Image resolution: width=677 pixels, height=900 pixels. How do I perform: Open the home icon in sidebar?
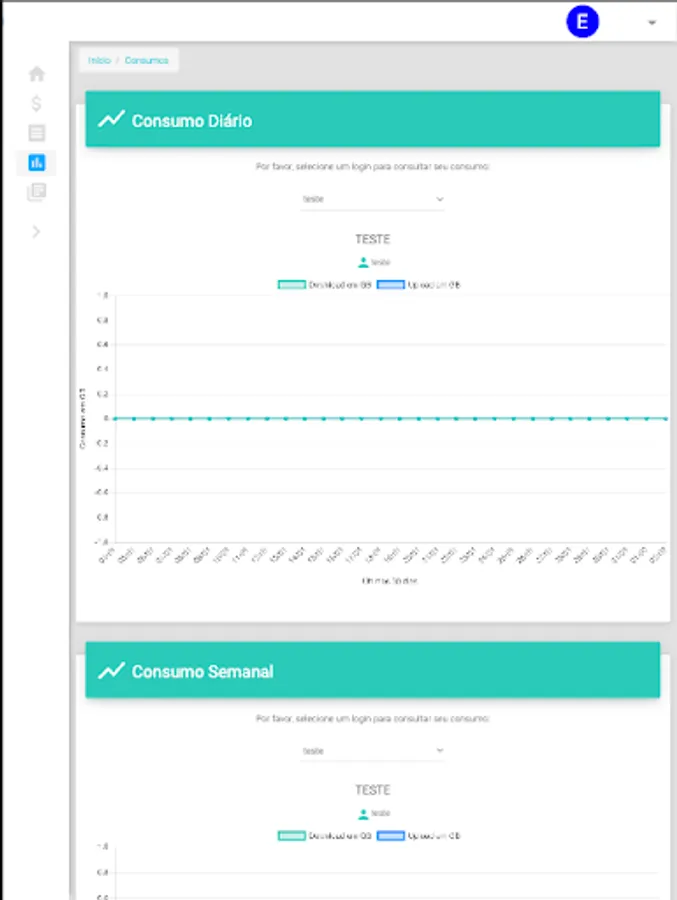(x=37, y=74)
